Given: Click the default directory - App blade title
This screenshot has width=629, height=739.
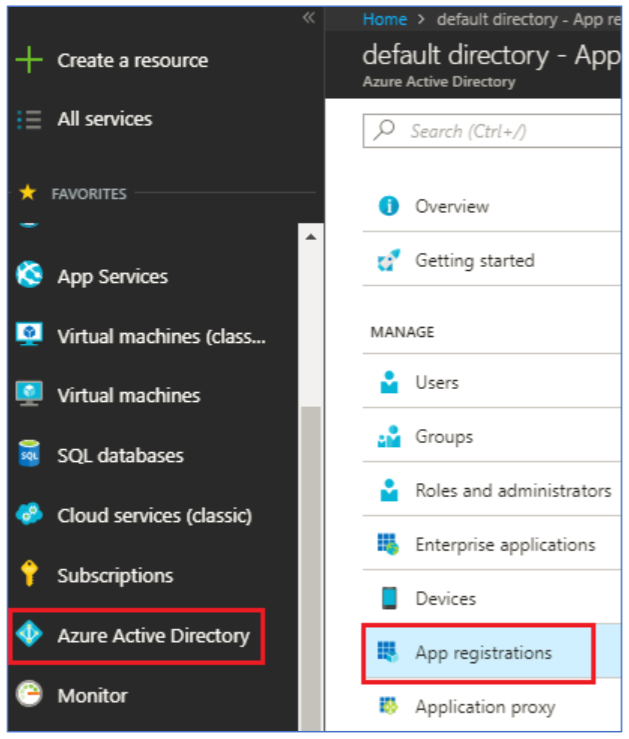Looking at the screenshot, I should (x=491, y=56).
